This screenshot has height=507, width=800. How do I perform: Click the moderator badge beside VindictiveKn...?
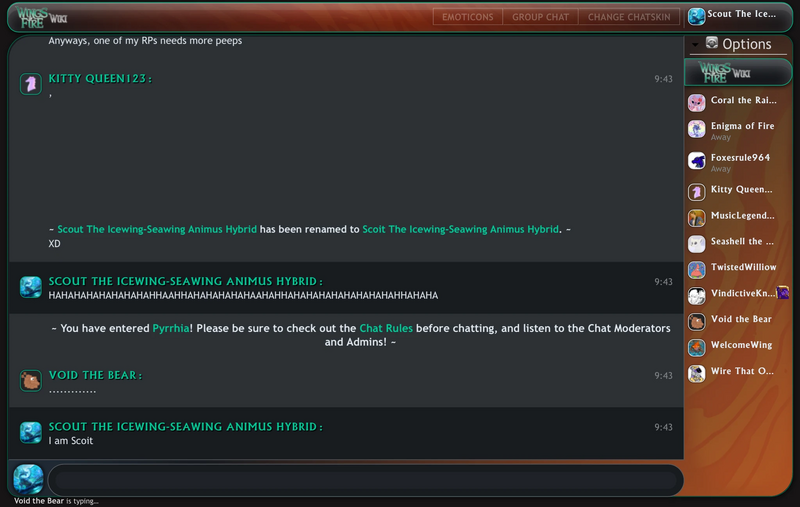[x=783, y=292]
